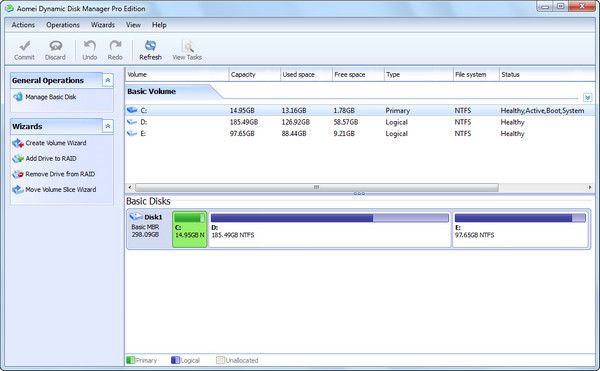Sort by the Status column header
This screenshot has width=600, height=371.
pos(547,75)
